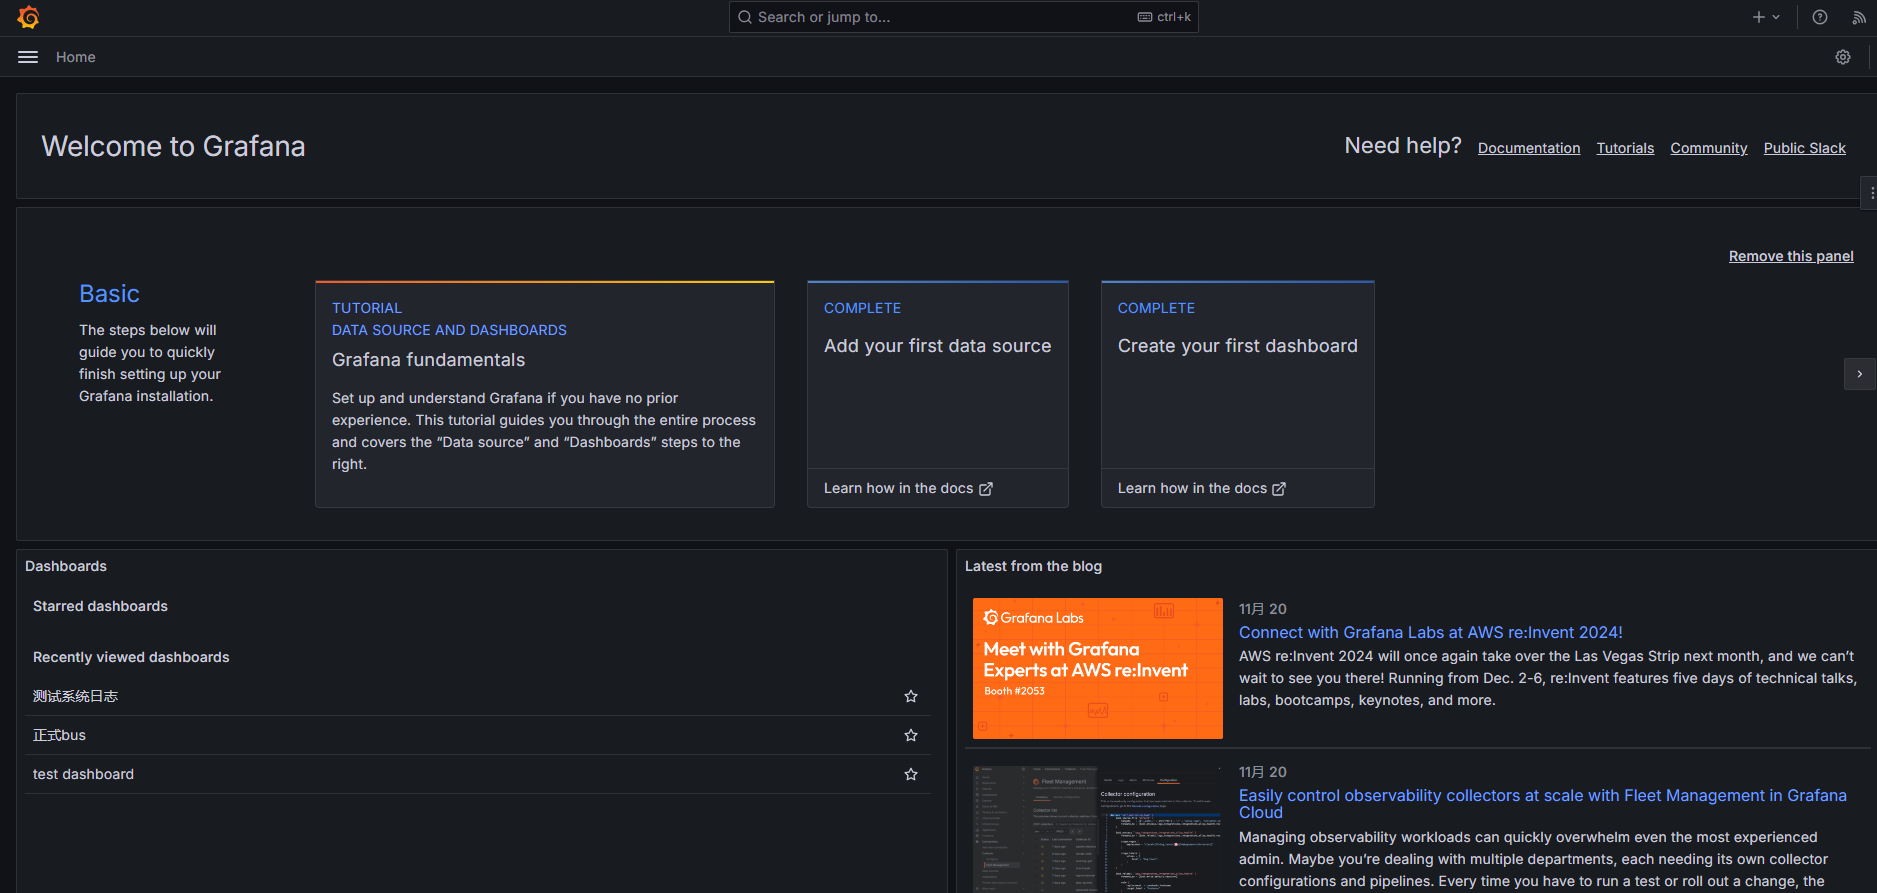Open the 正式bus dashboard
The width and height of the screenshot is (1877, 893).
point(59,735)
